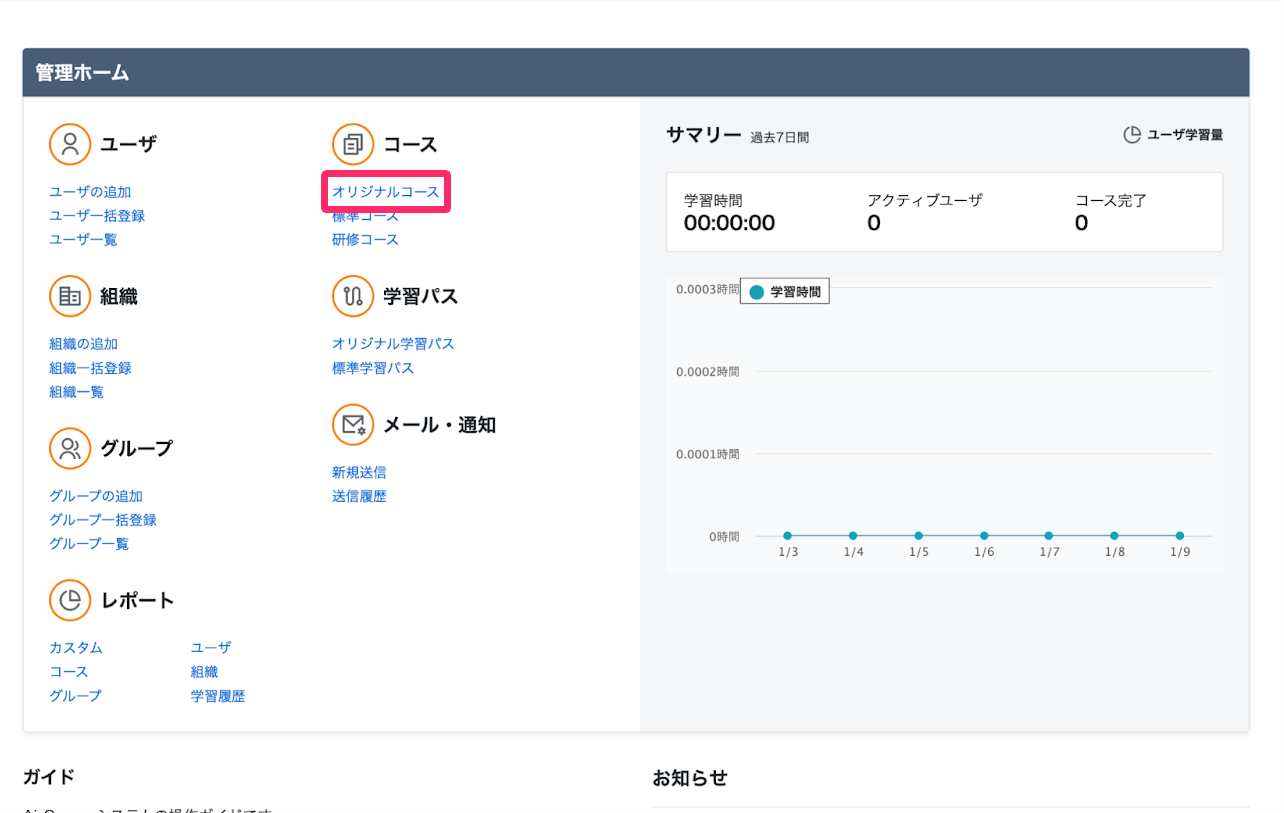
Task: Open the 学習履歴 report link
Action: 218,696
